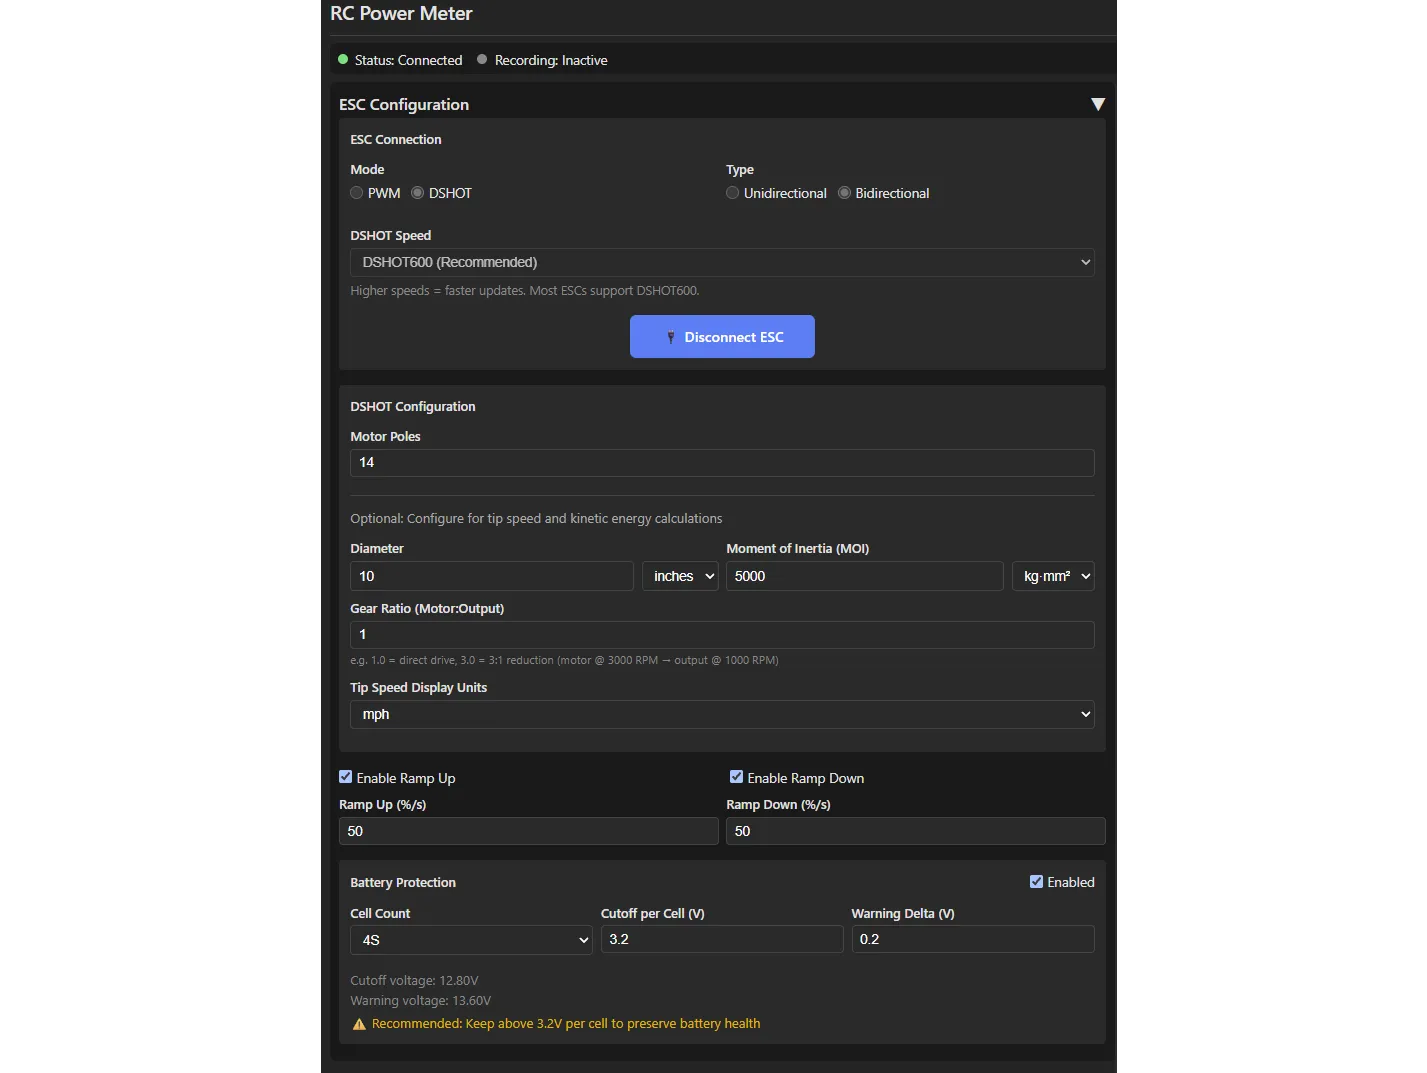1427x1073 pixels.
Task: Toggle the Battery Protection Enabled checkbox
Action: click(1037, 881)
